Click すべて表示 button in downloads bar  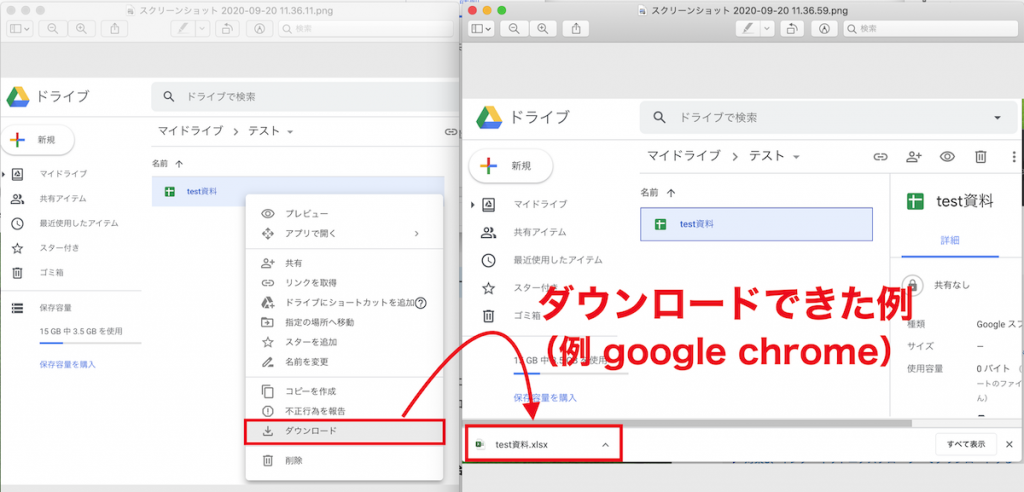(965, 444)
